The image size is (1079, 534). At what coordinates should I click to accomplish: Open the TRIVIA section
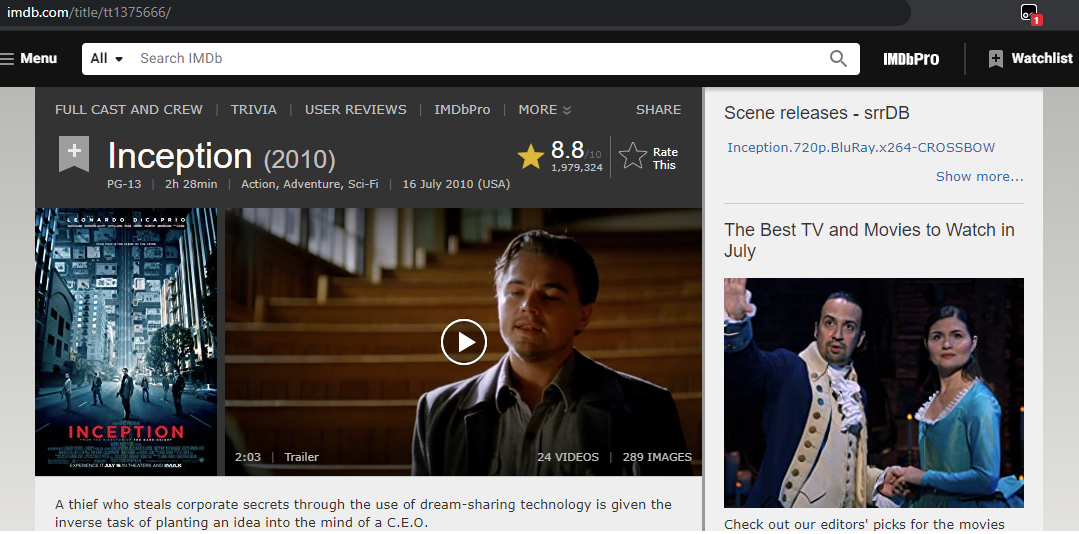(x=253, y=109)
